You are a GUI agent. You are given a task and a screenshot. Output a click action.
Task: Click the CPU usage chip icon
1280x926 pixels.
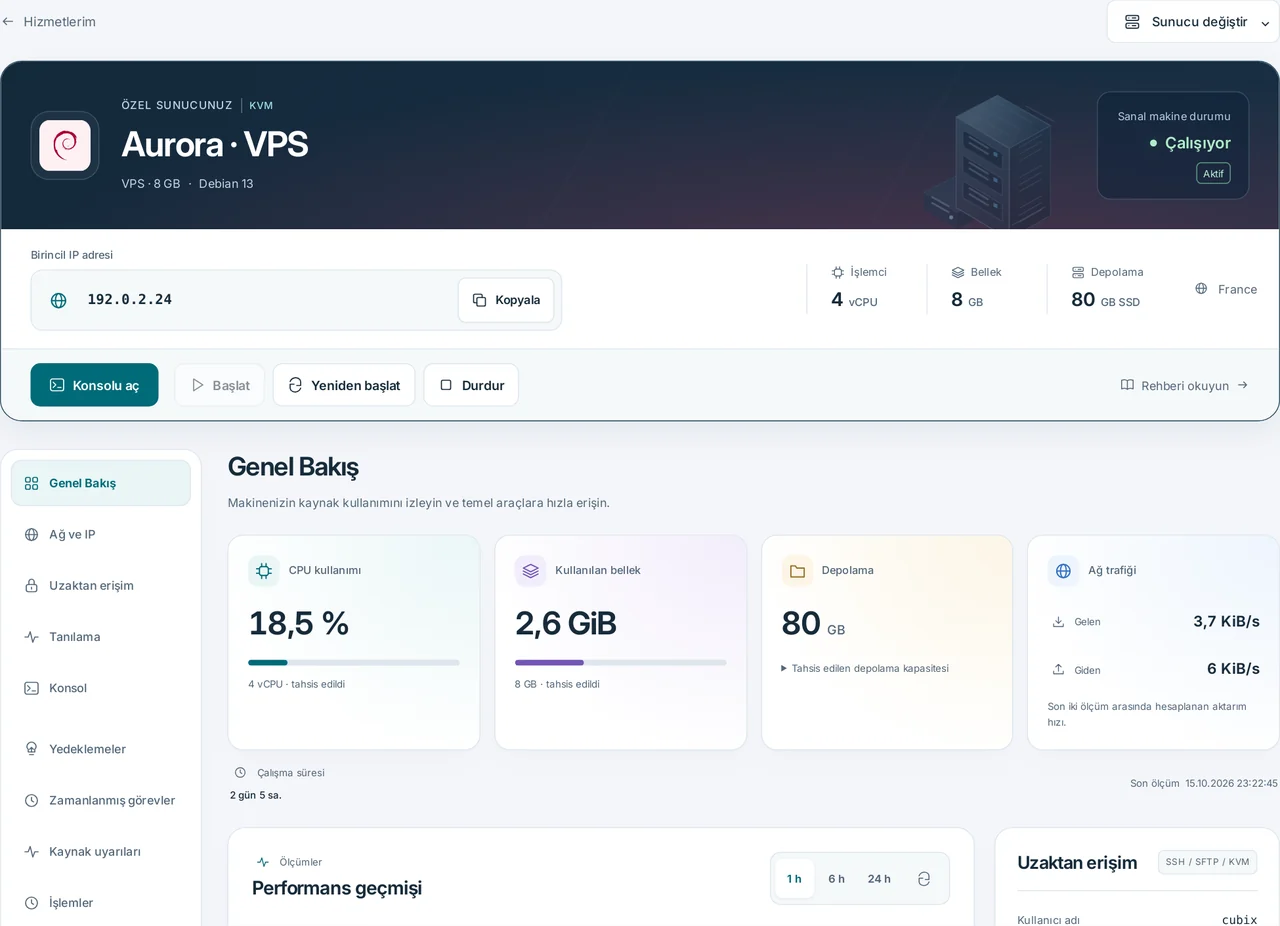tap(264, 571)
